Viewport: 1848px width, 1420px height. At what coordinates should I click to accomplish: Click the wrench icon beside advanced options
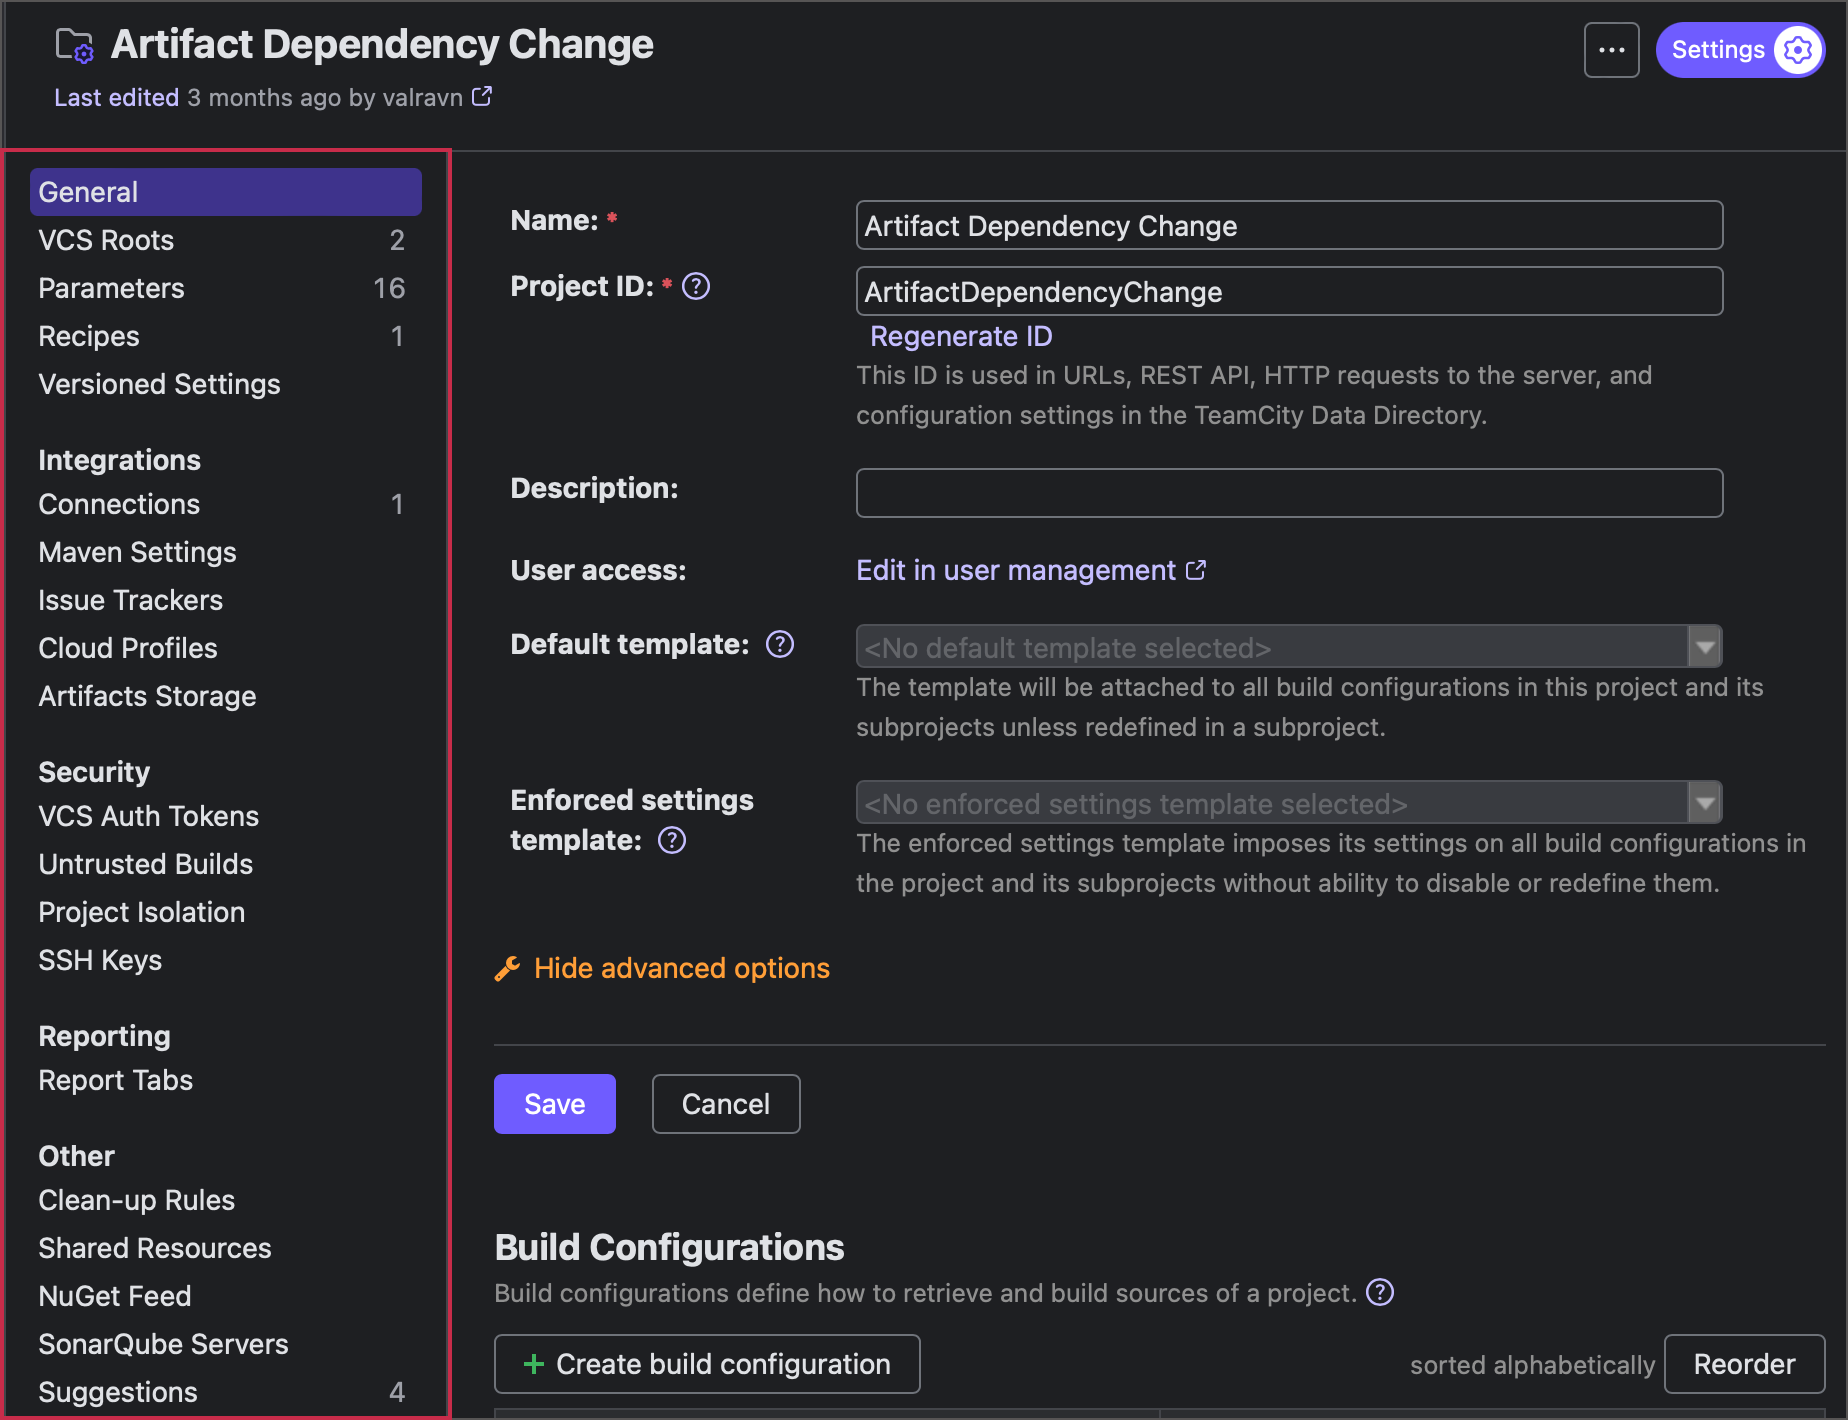point(508,967)
